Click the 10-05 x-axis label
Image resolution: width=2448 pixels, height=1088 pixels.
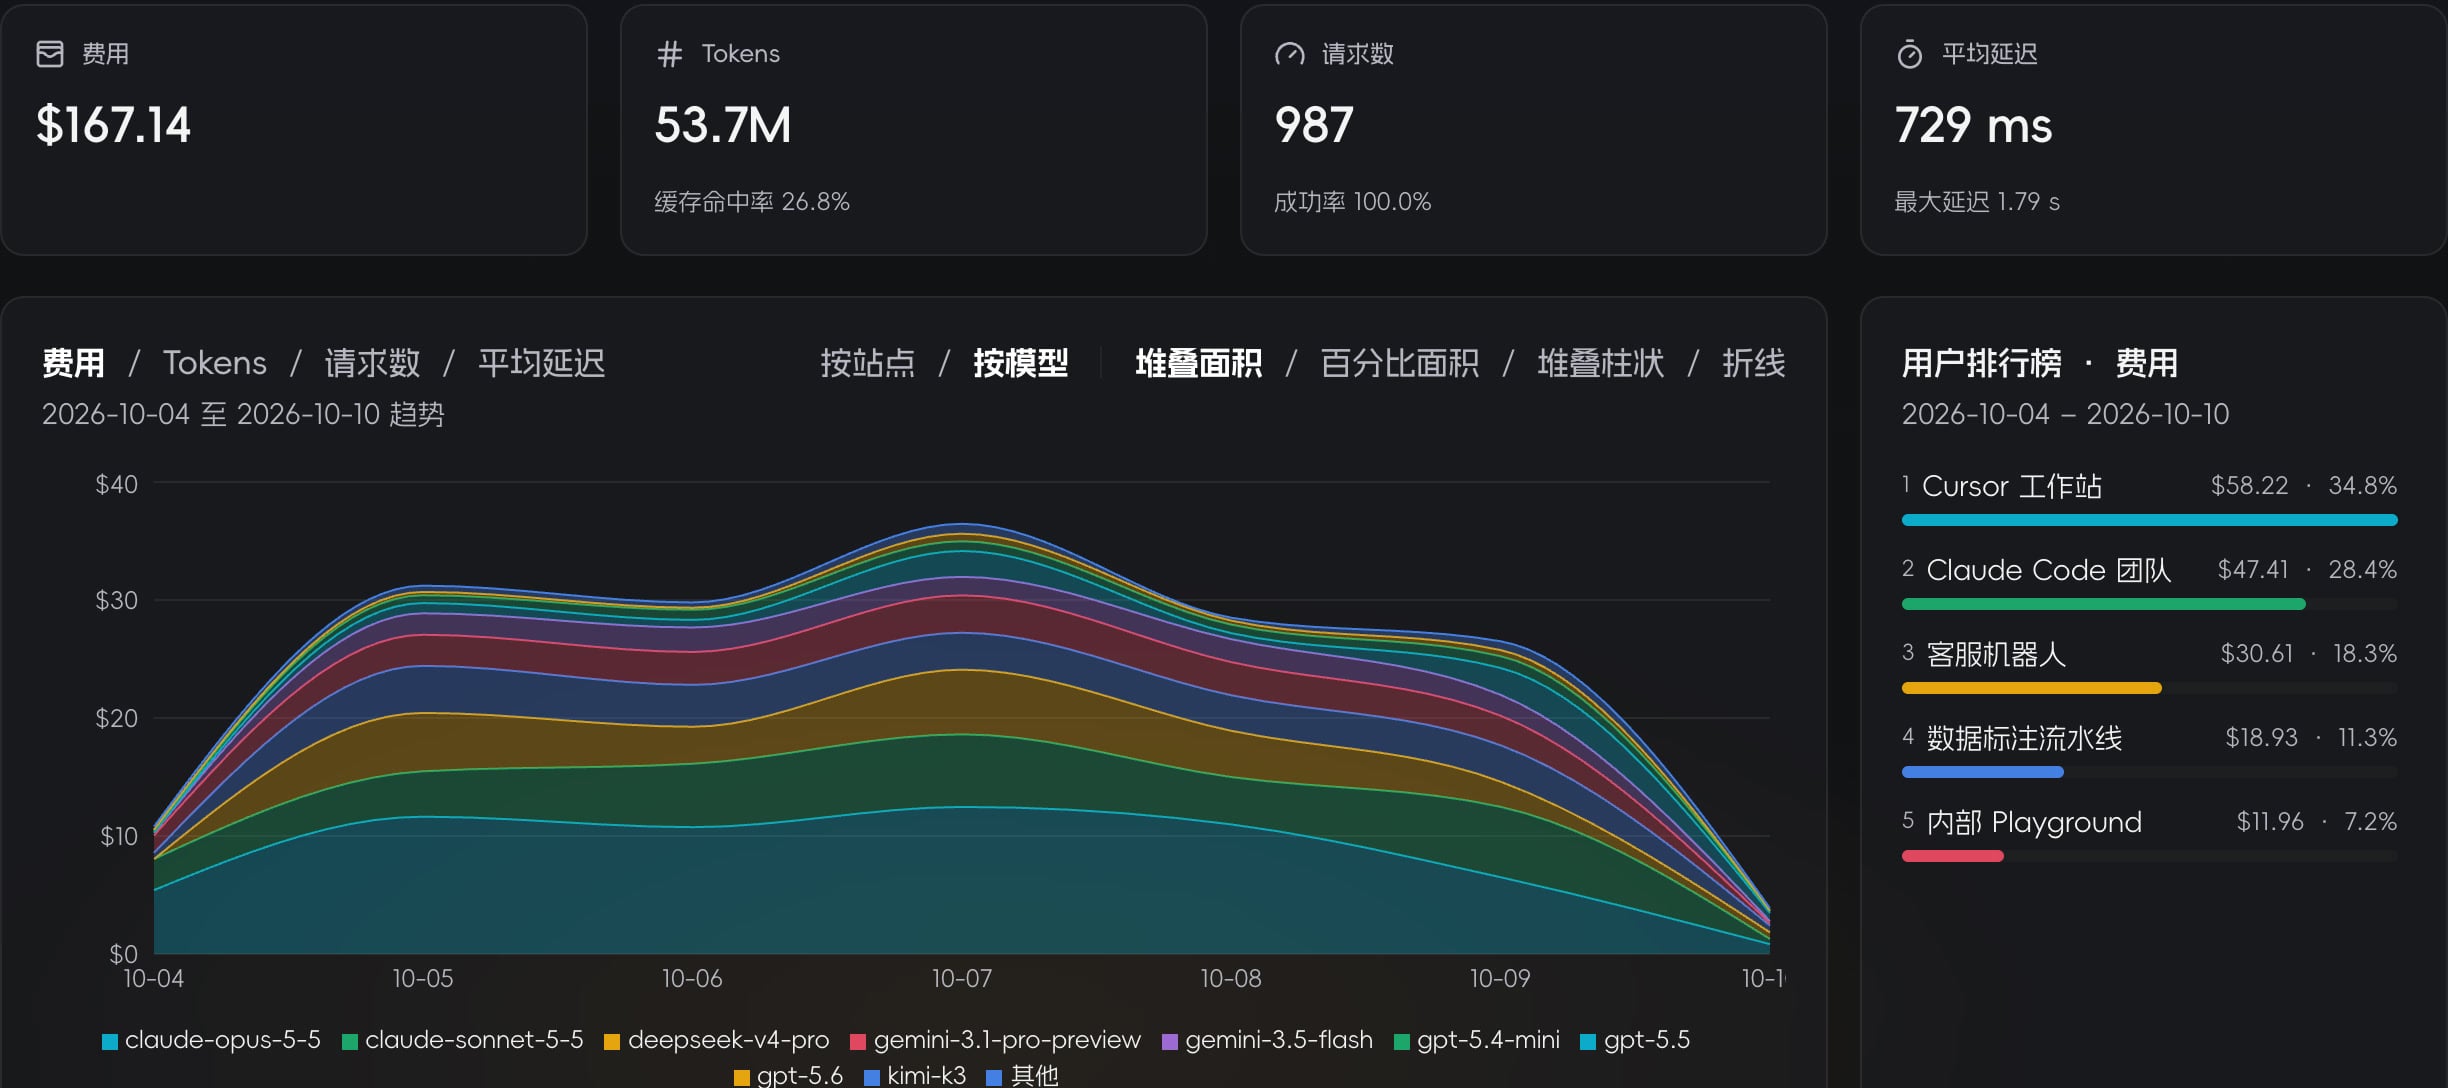tap(423, 978)
